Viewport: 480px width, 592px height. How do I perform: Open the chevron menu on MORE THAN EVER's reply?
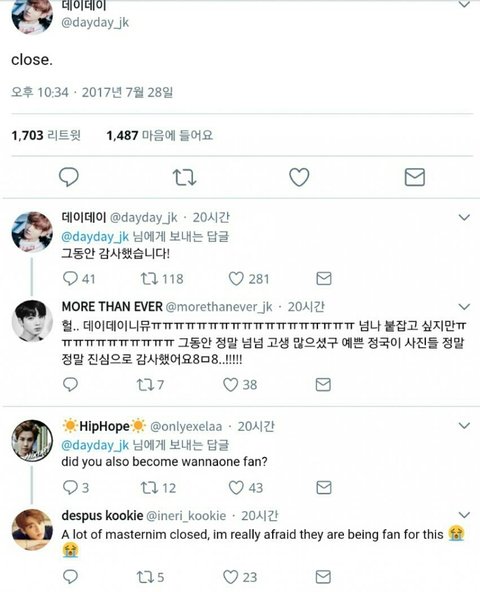tap(464, 306)
